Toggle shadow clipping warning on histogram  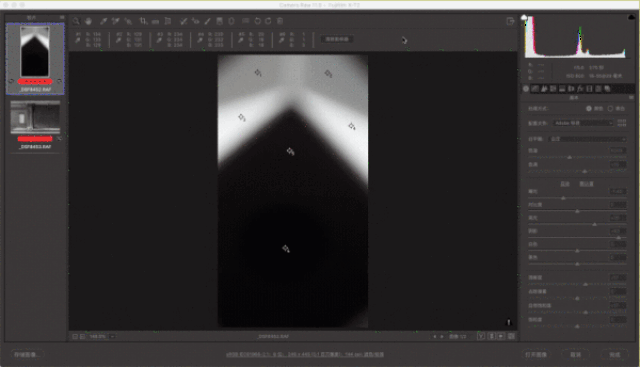pos(524,17)
